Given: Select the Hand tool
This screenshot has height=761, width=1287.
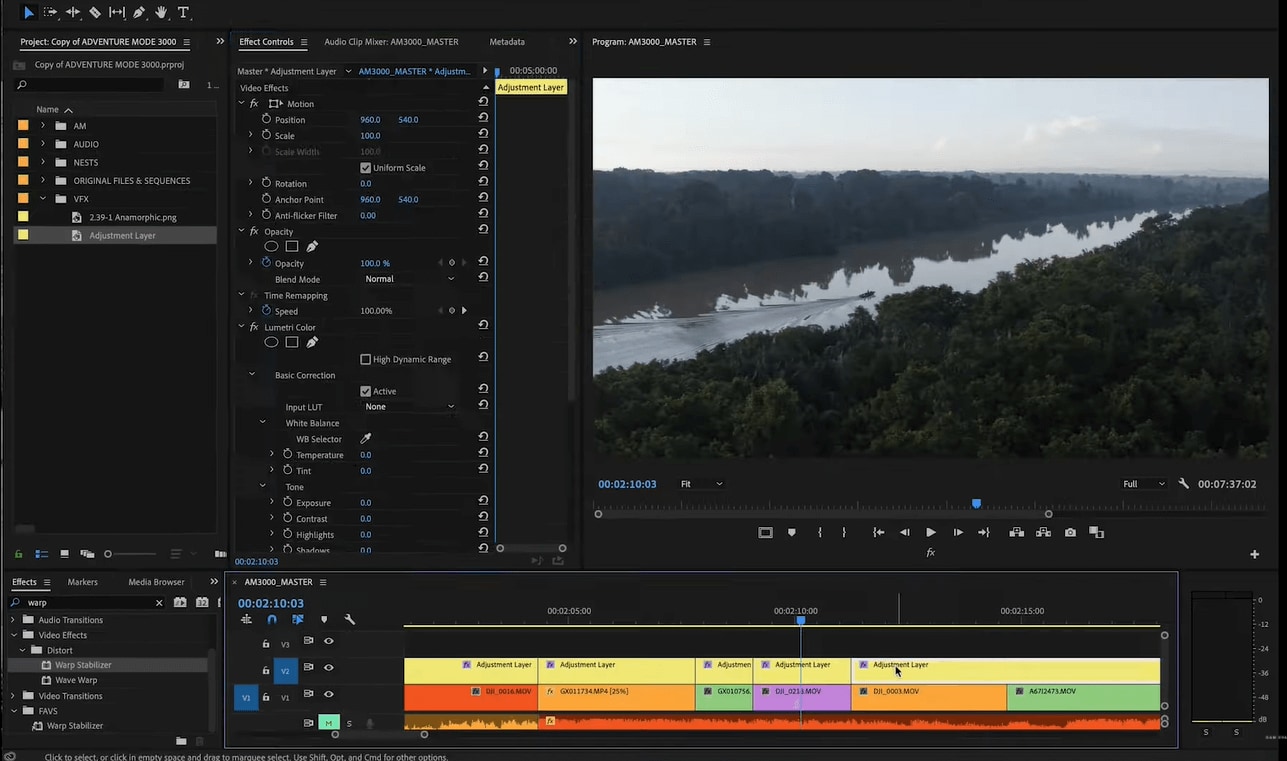Looking at the screenshot, I should pos(161,12).
